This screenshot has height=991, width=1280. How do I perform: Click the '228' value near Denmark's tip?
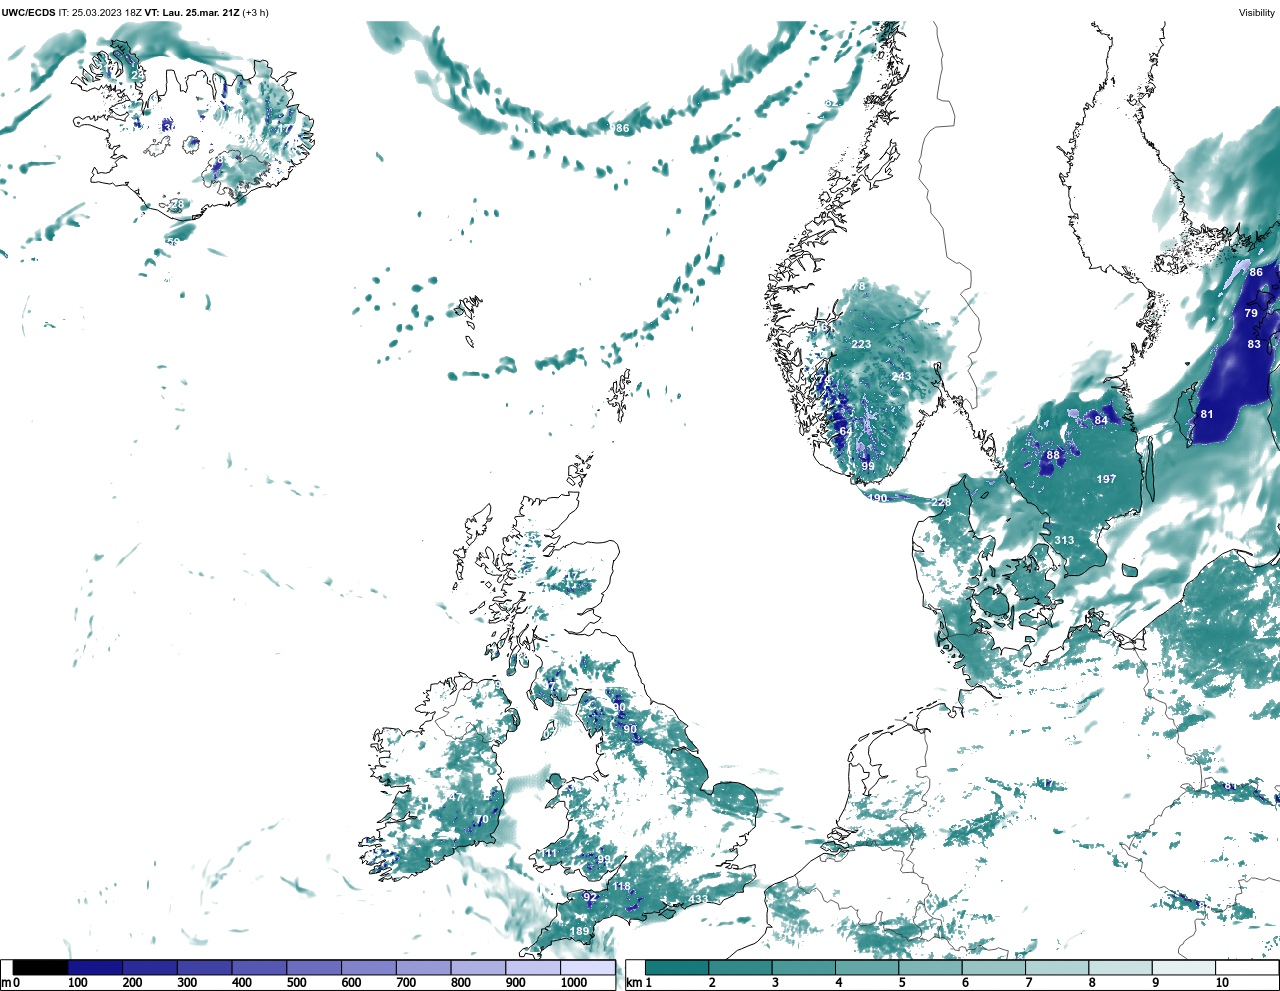[941, 502]
